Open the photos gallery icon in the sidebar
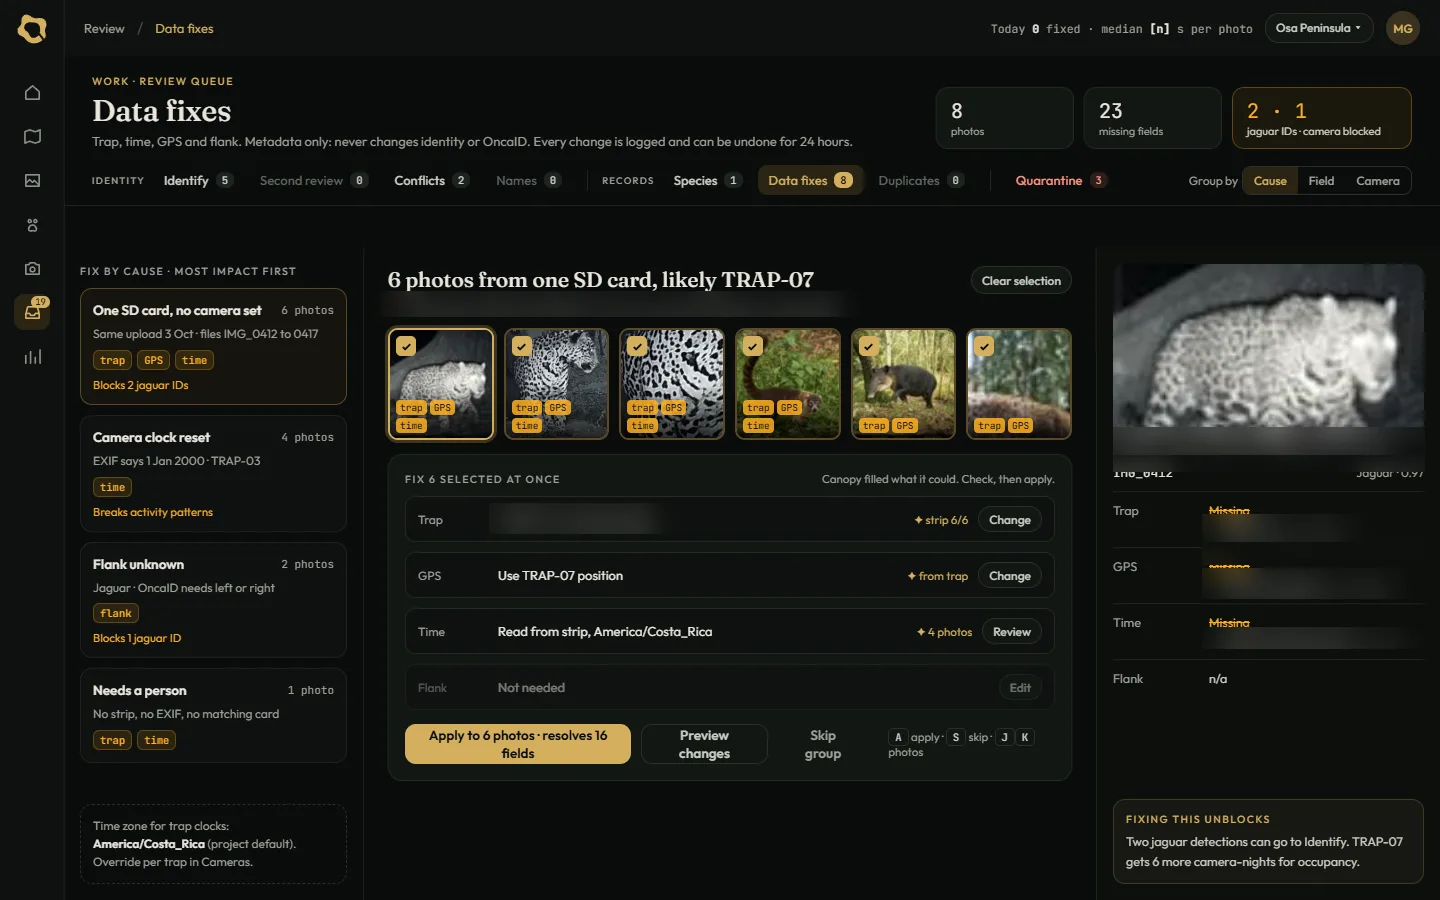Image resolution: width=1440 pixels, height=900 pixels. [32, 181]
